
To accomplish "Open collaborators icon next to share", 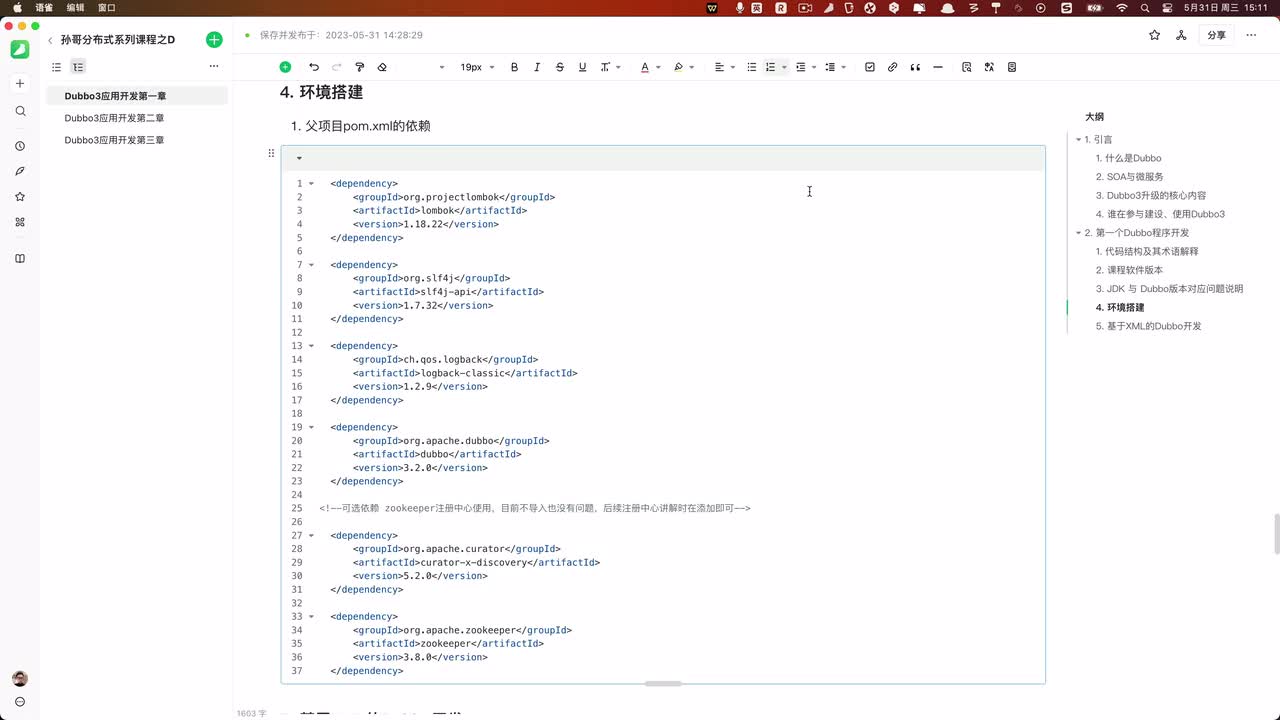I will (1181, 35).
